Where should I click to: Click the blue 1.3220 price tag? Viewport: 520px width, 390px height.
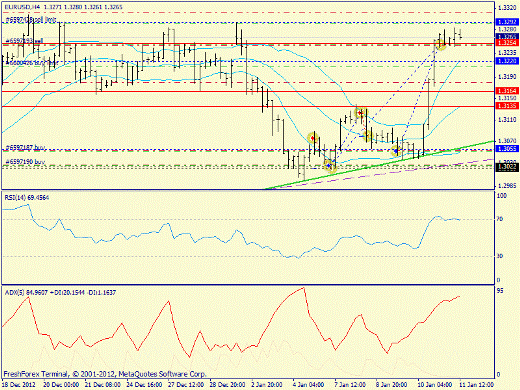507,61
